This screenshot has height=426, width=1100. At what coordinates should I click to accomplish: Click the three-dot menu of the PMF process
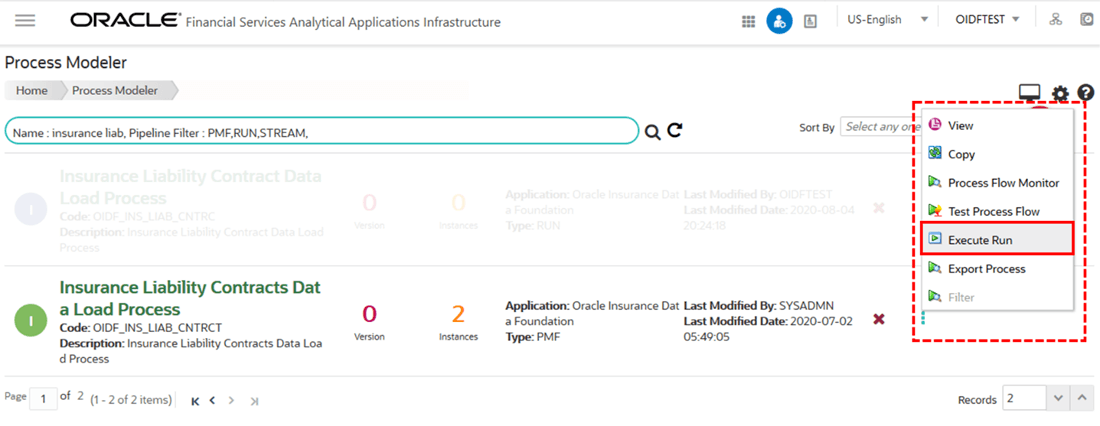[923, 319]
